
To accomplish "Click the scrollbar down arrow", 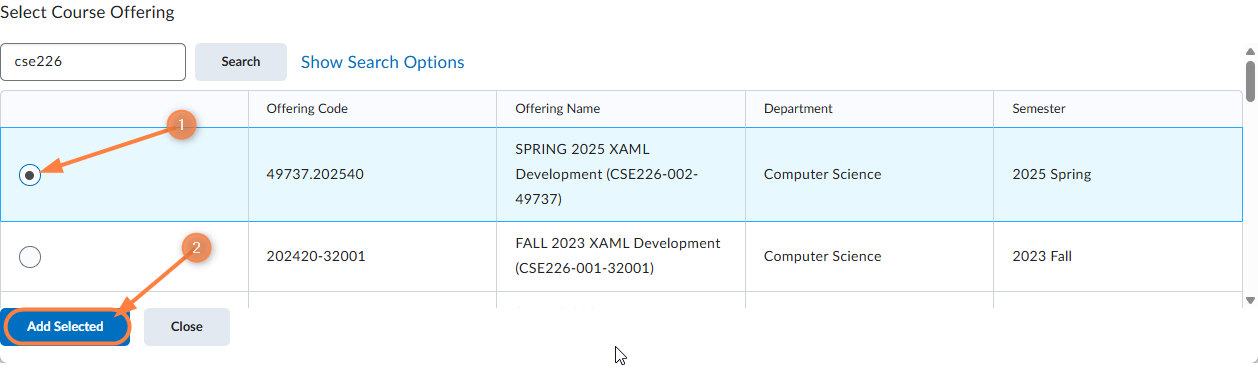I will pos(1250,299).
